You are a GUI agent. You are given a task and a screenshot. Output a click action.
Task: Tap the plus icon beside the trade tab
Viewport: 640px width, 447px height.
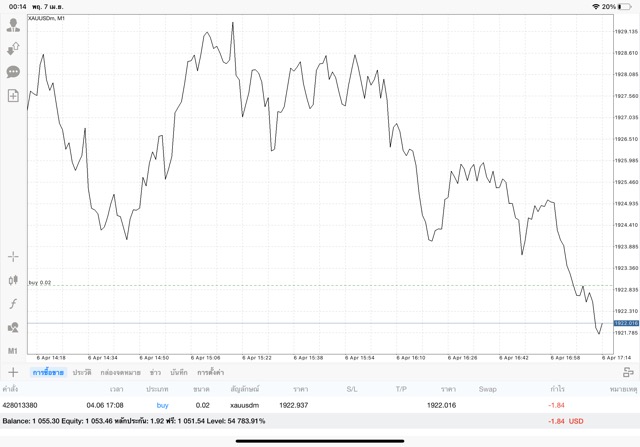(x=13, y=372)
